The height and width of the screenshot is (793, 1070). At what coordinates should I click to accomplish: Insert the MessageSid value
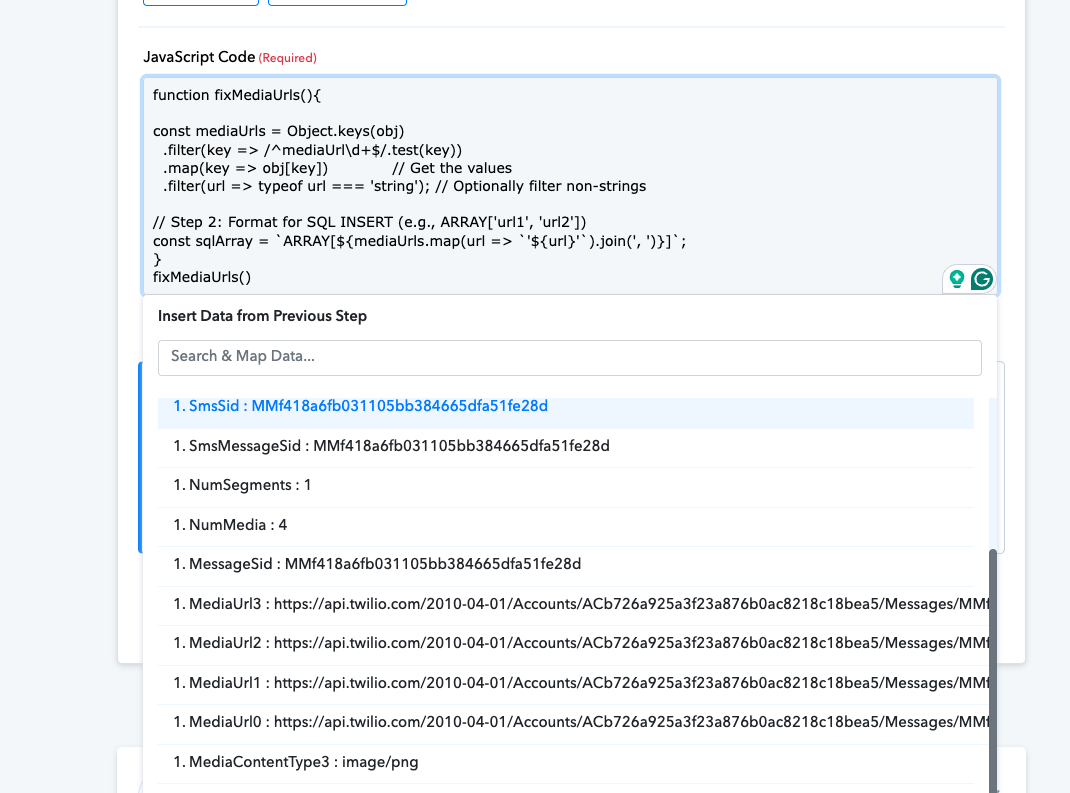566,565
